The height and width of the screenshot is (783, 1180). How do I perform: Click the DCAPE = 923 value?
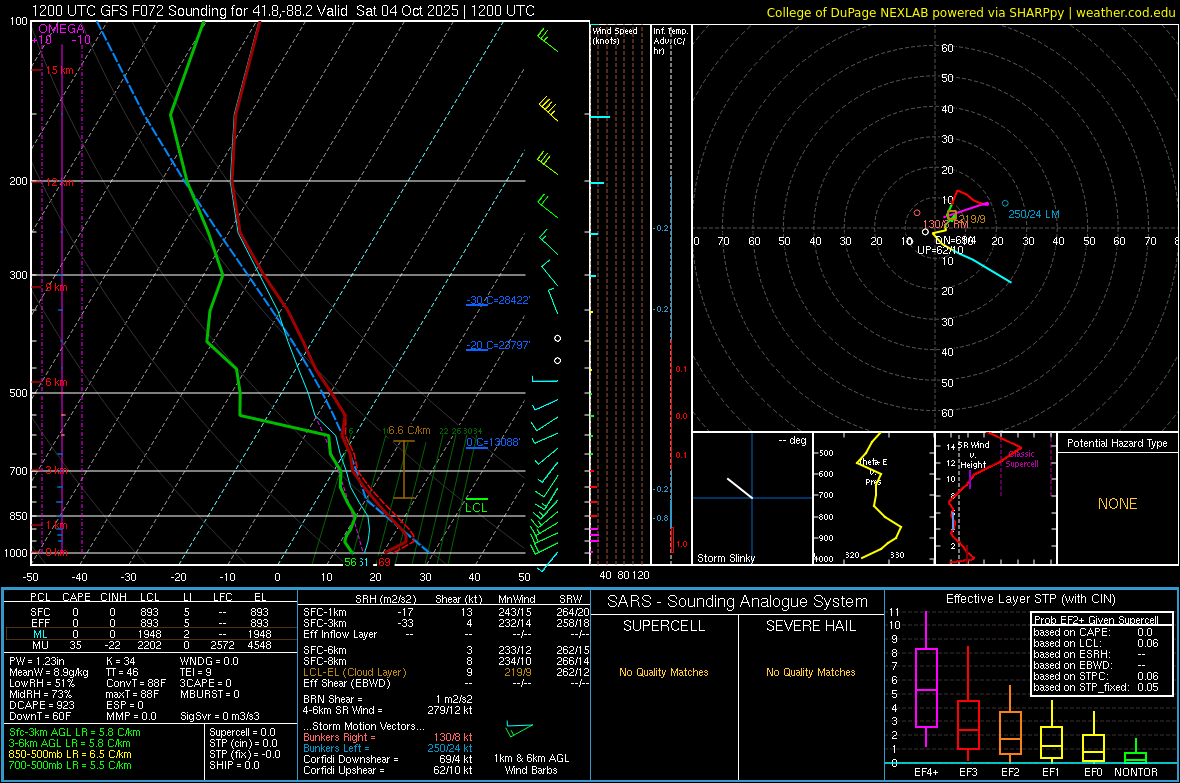(x=41, y=705)
